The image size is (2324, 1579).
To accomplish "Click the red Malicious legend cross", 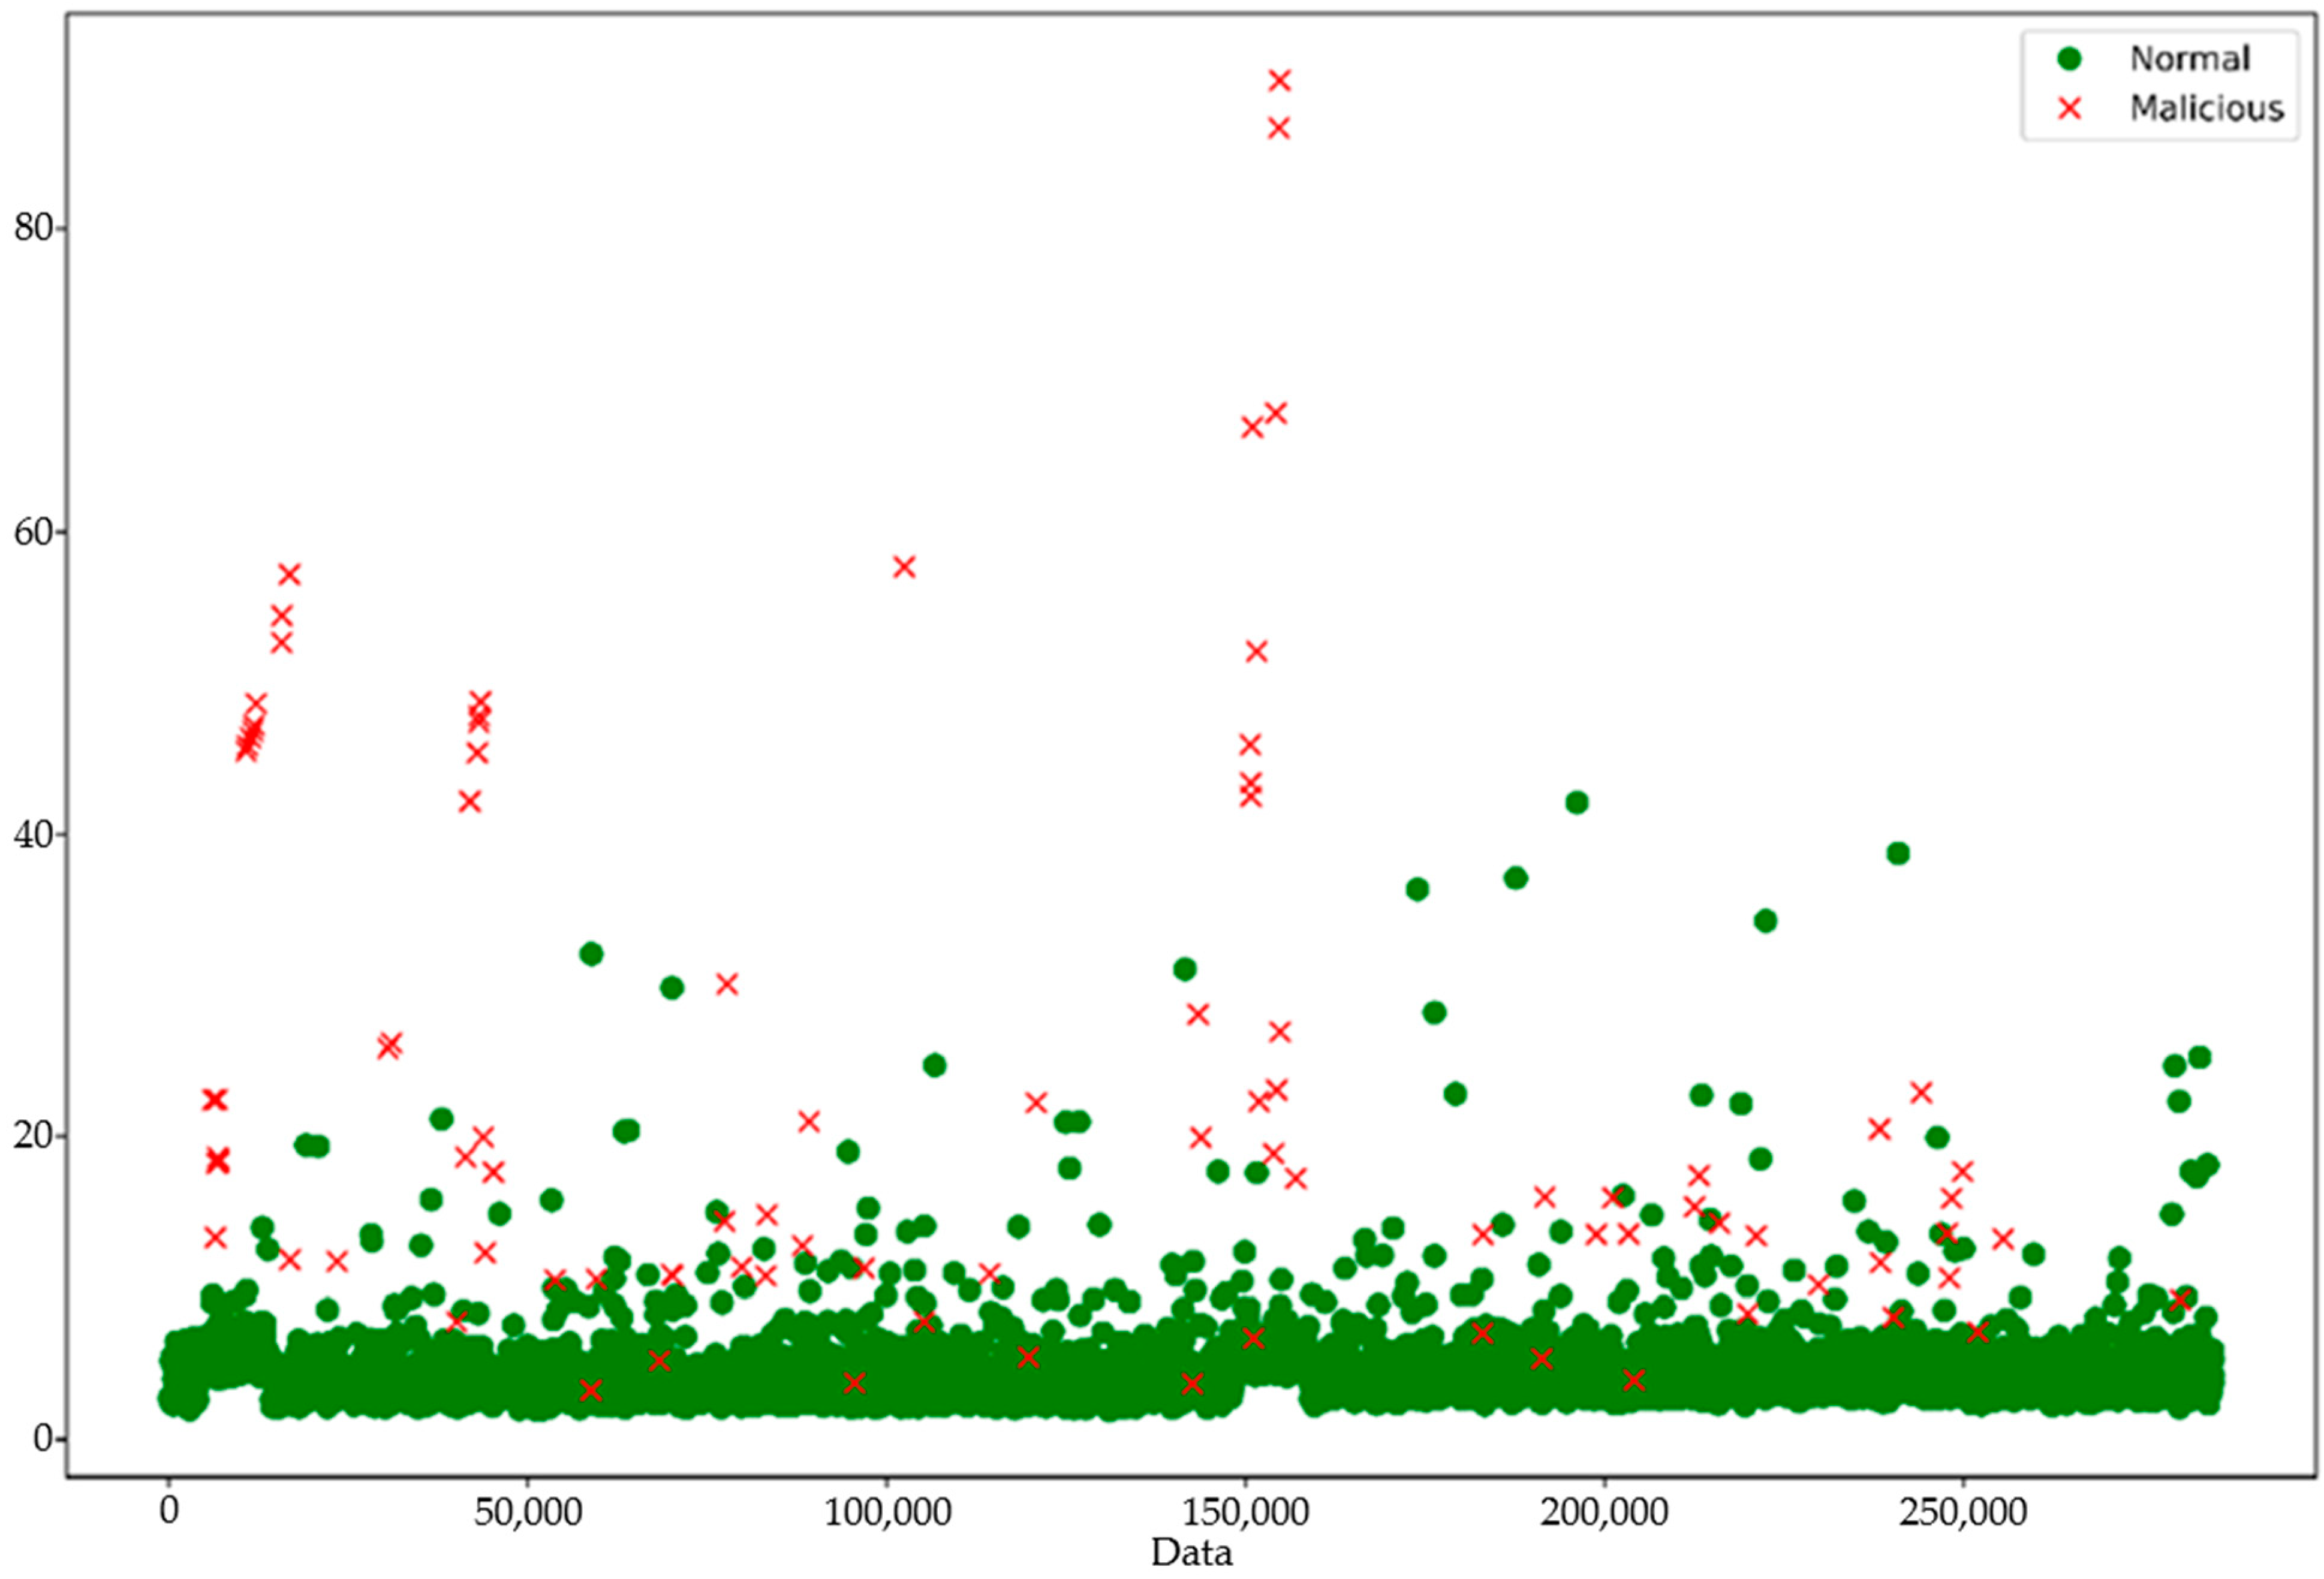I will [2069, 108].
